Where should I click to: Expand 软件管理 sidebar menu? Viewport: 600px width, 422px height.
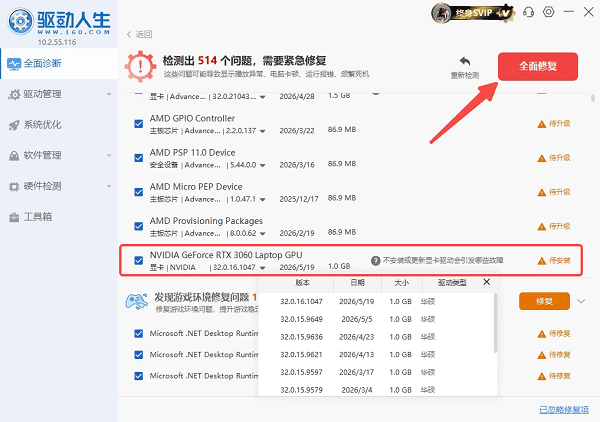coord(109,155)
